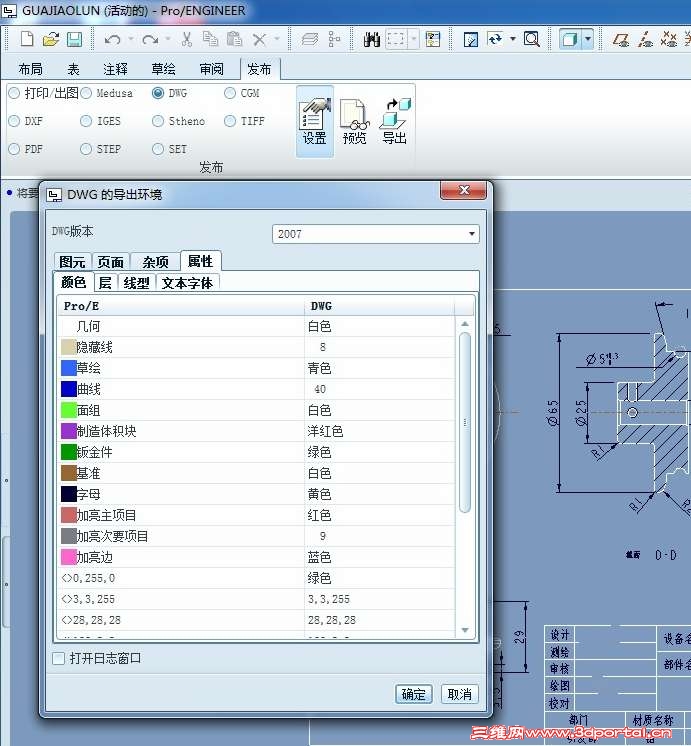Click the color list scroll down arrow

coord(465,630)
